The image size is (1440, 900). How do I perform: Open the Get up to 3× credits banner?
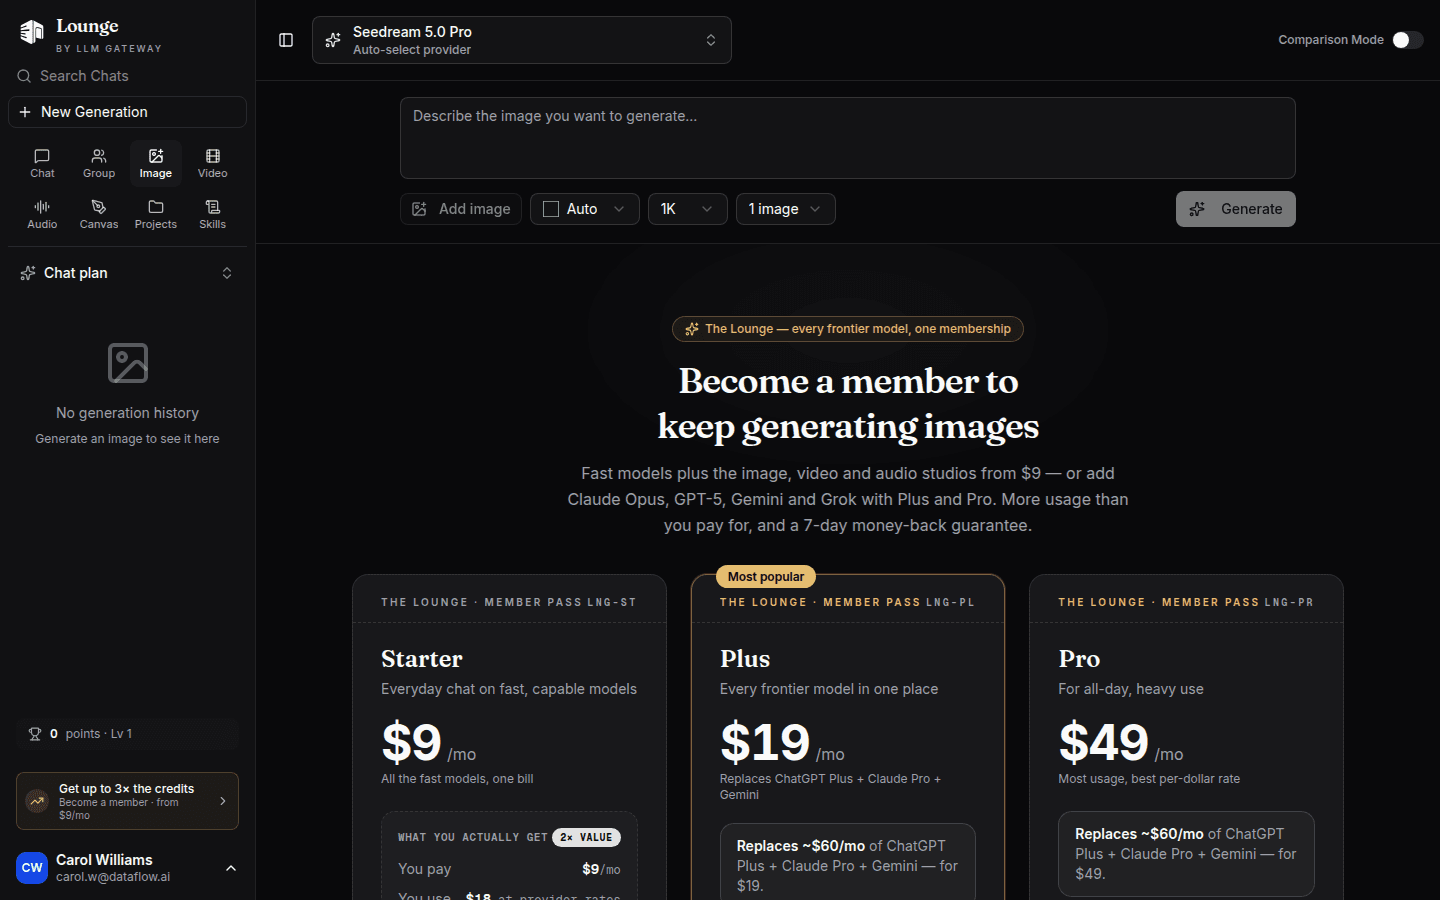[x=127, y=801]
